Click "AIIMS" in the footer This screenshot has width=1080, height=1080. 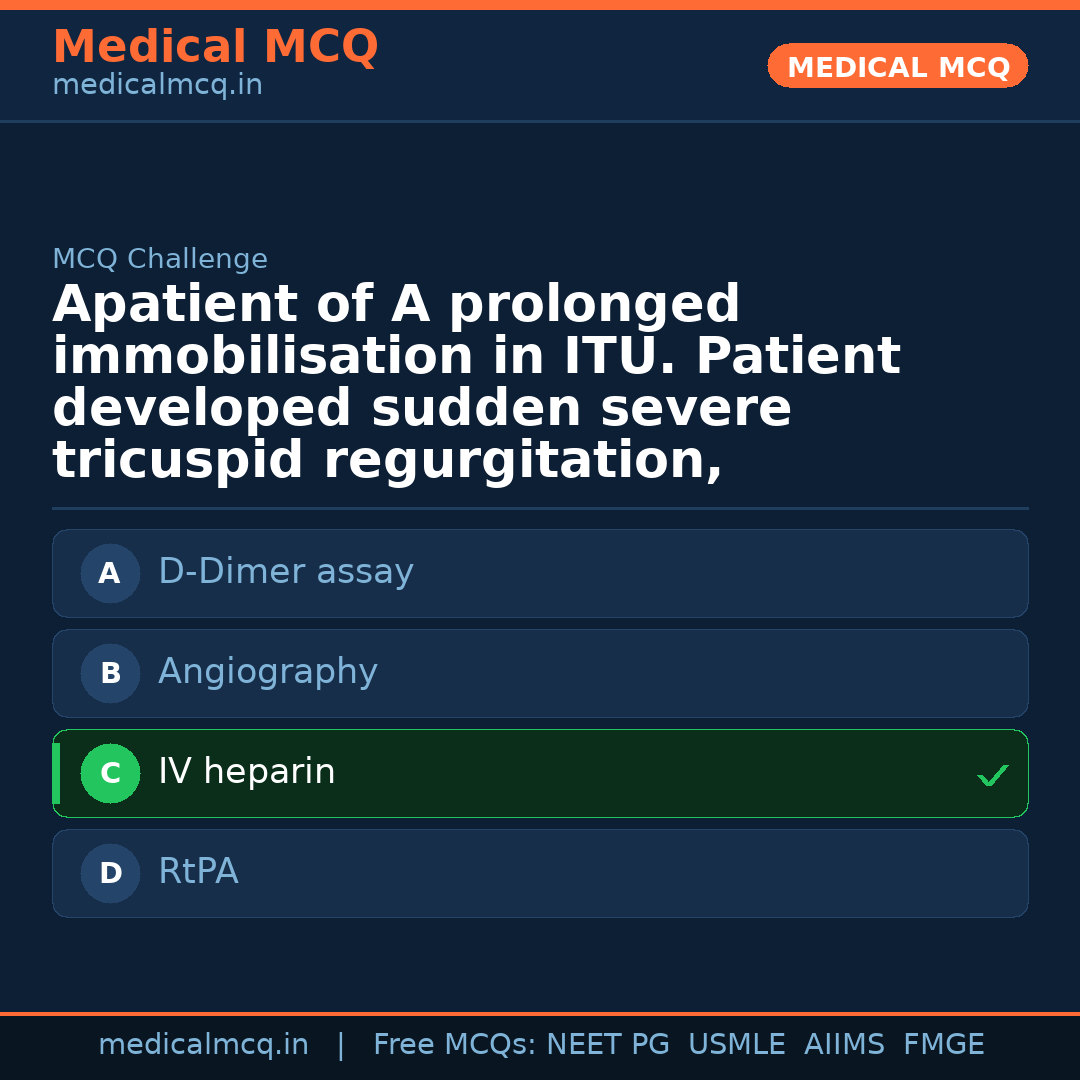tap(844, 1045)
